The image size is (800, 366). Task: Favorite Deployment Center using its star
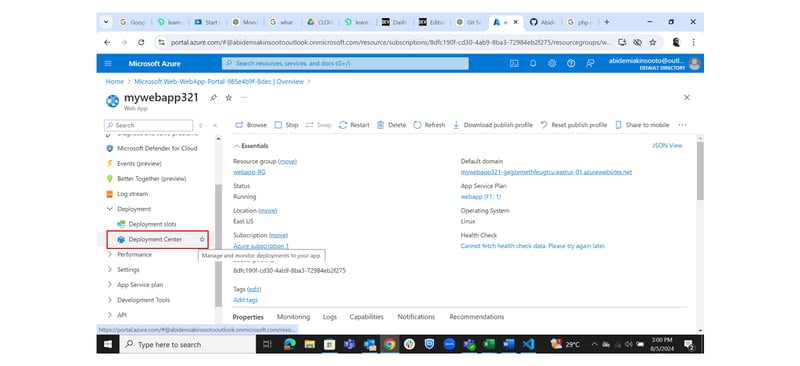pos(202,239)
